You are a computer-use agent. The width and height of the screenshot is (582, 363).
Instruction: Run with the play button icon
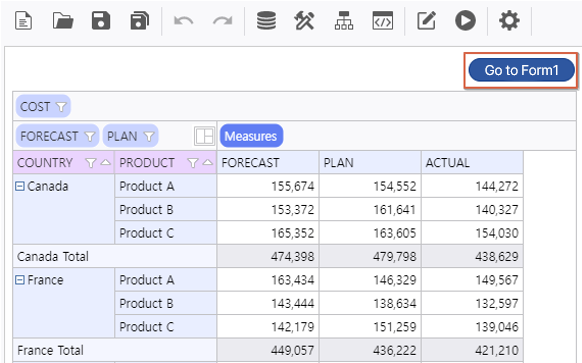[x=465, y=20]
